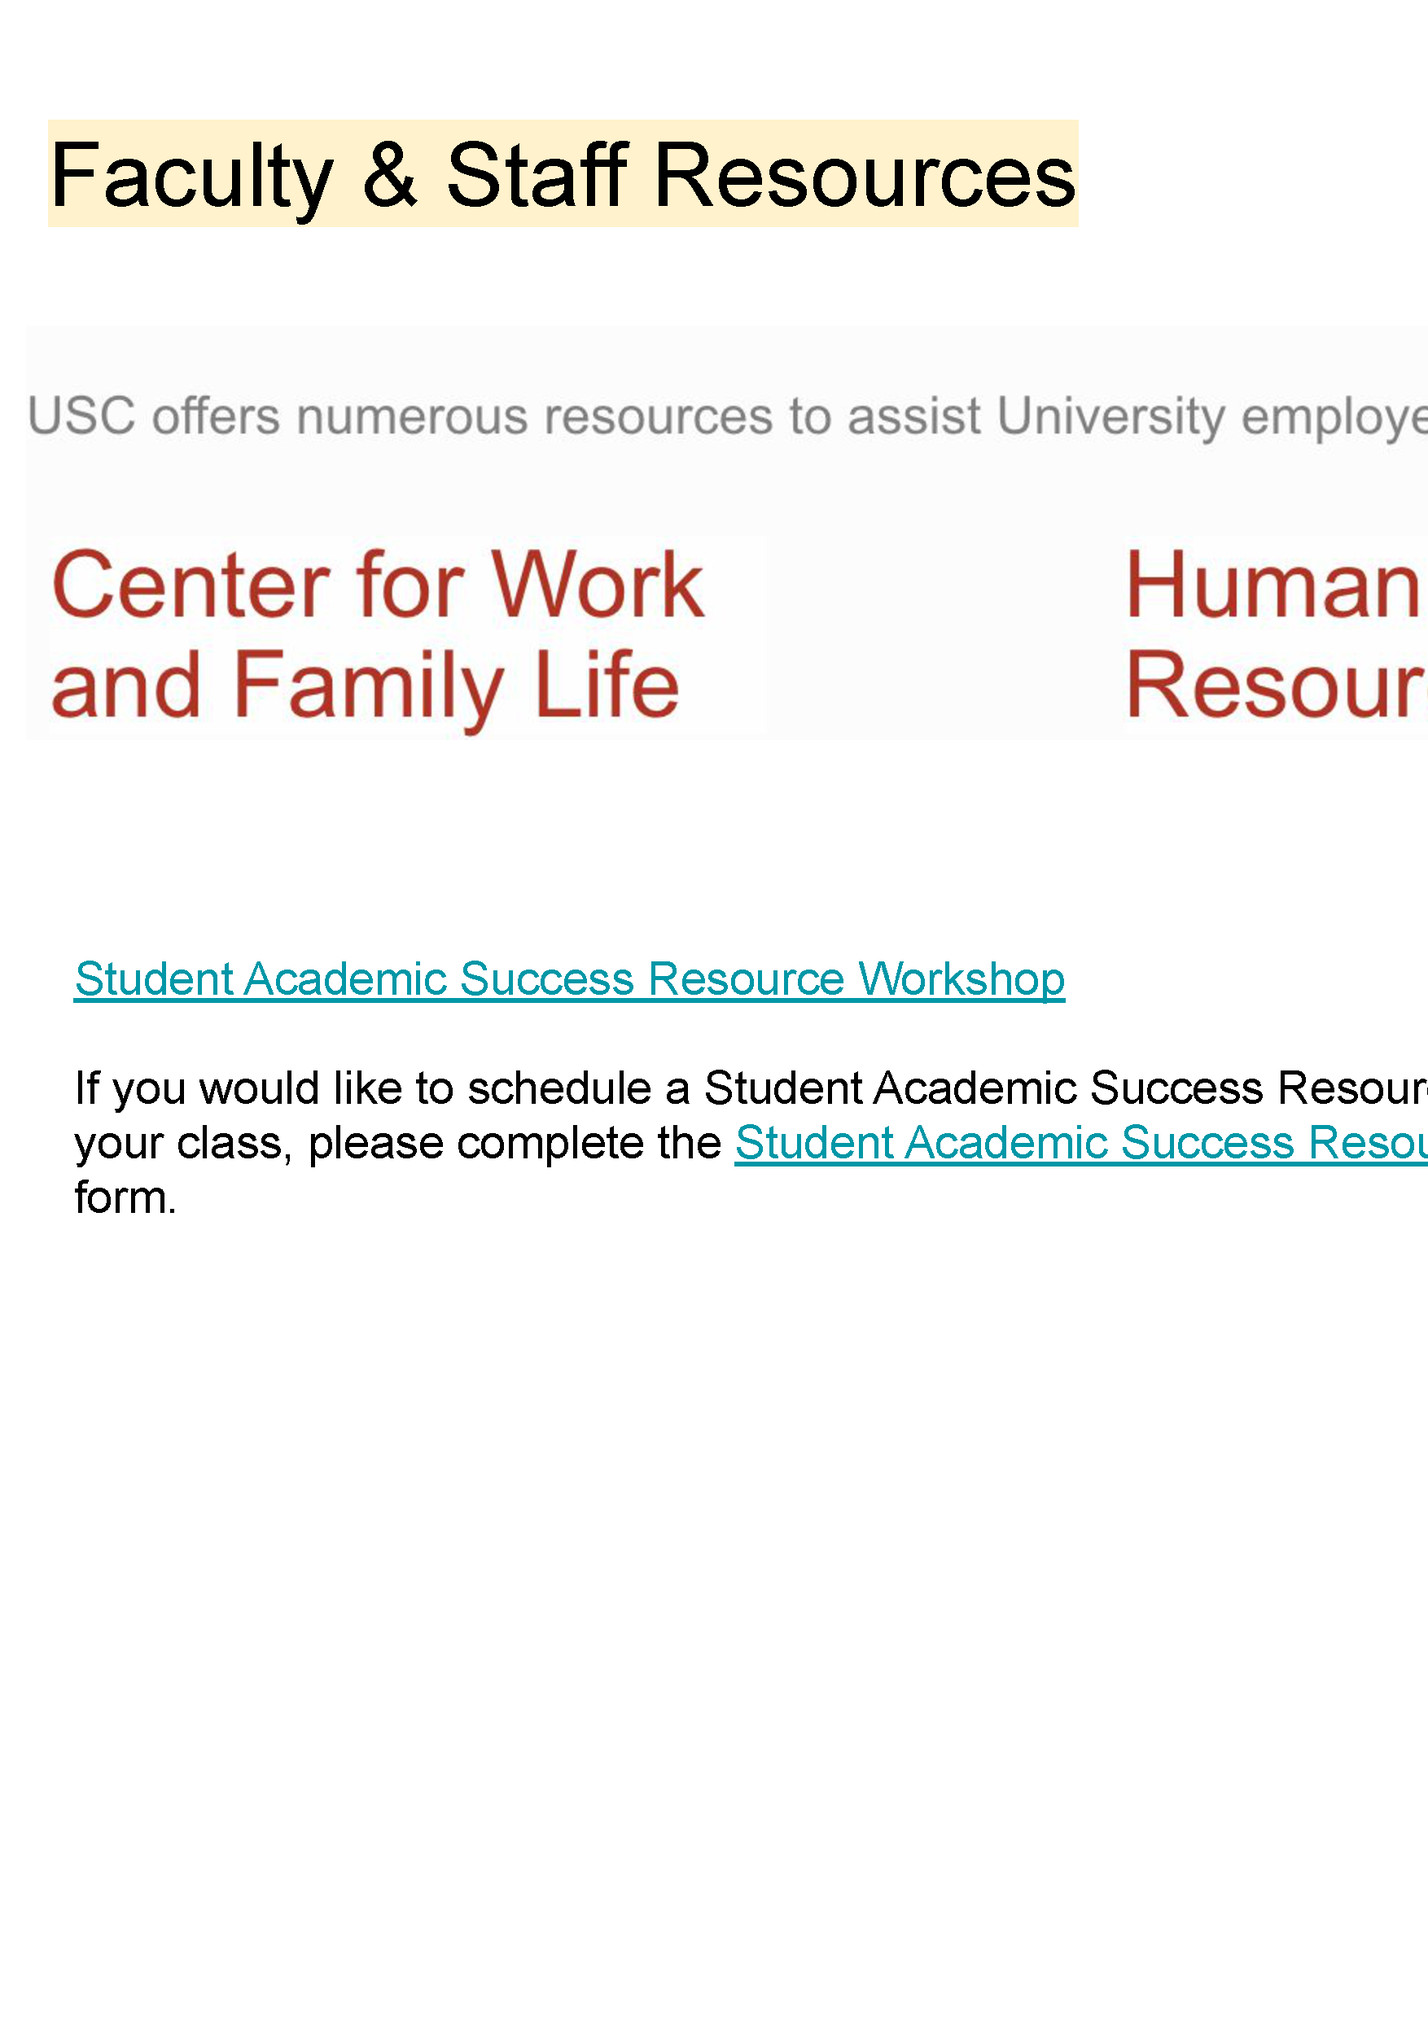
Task: Click the word "Faculty" in the title
Action: (x=191, y=175)
